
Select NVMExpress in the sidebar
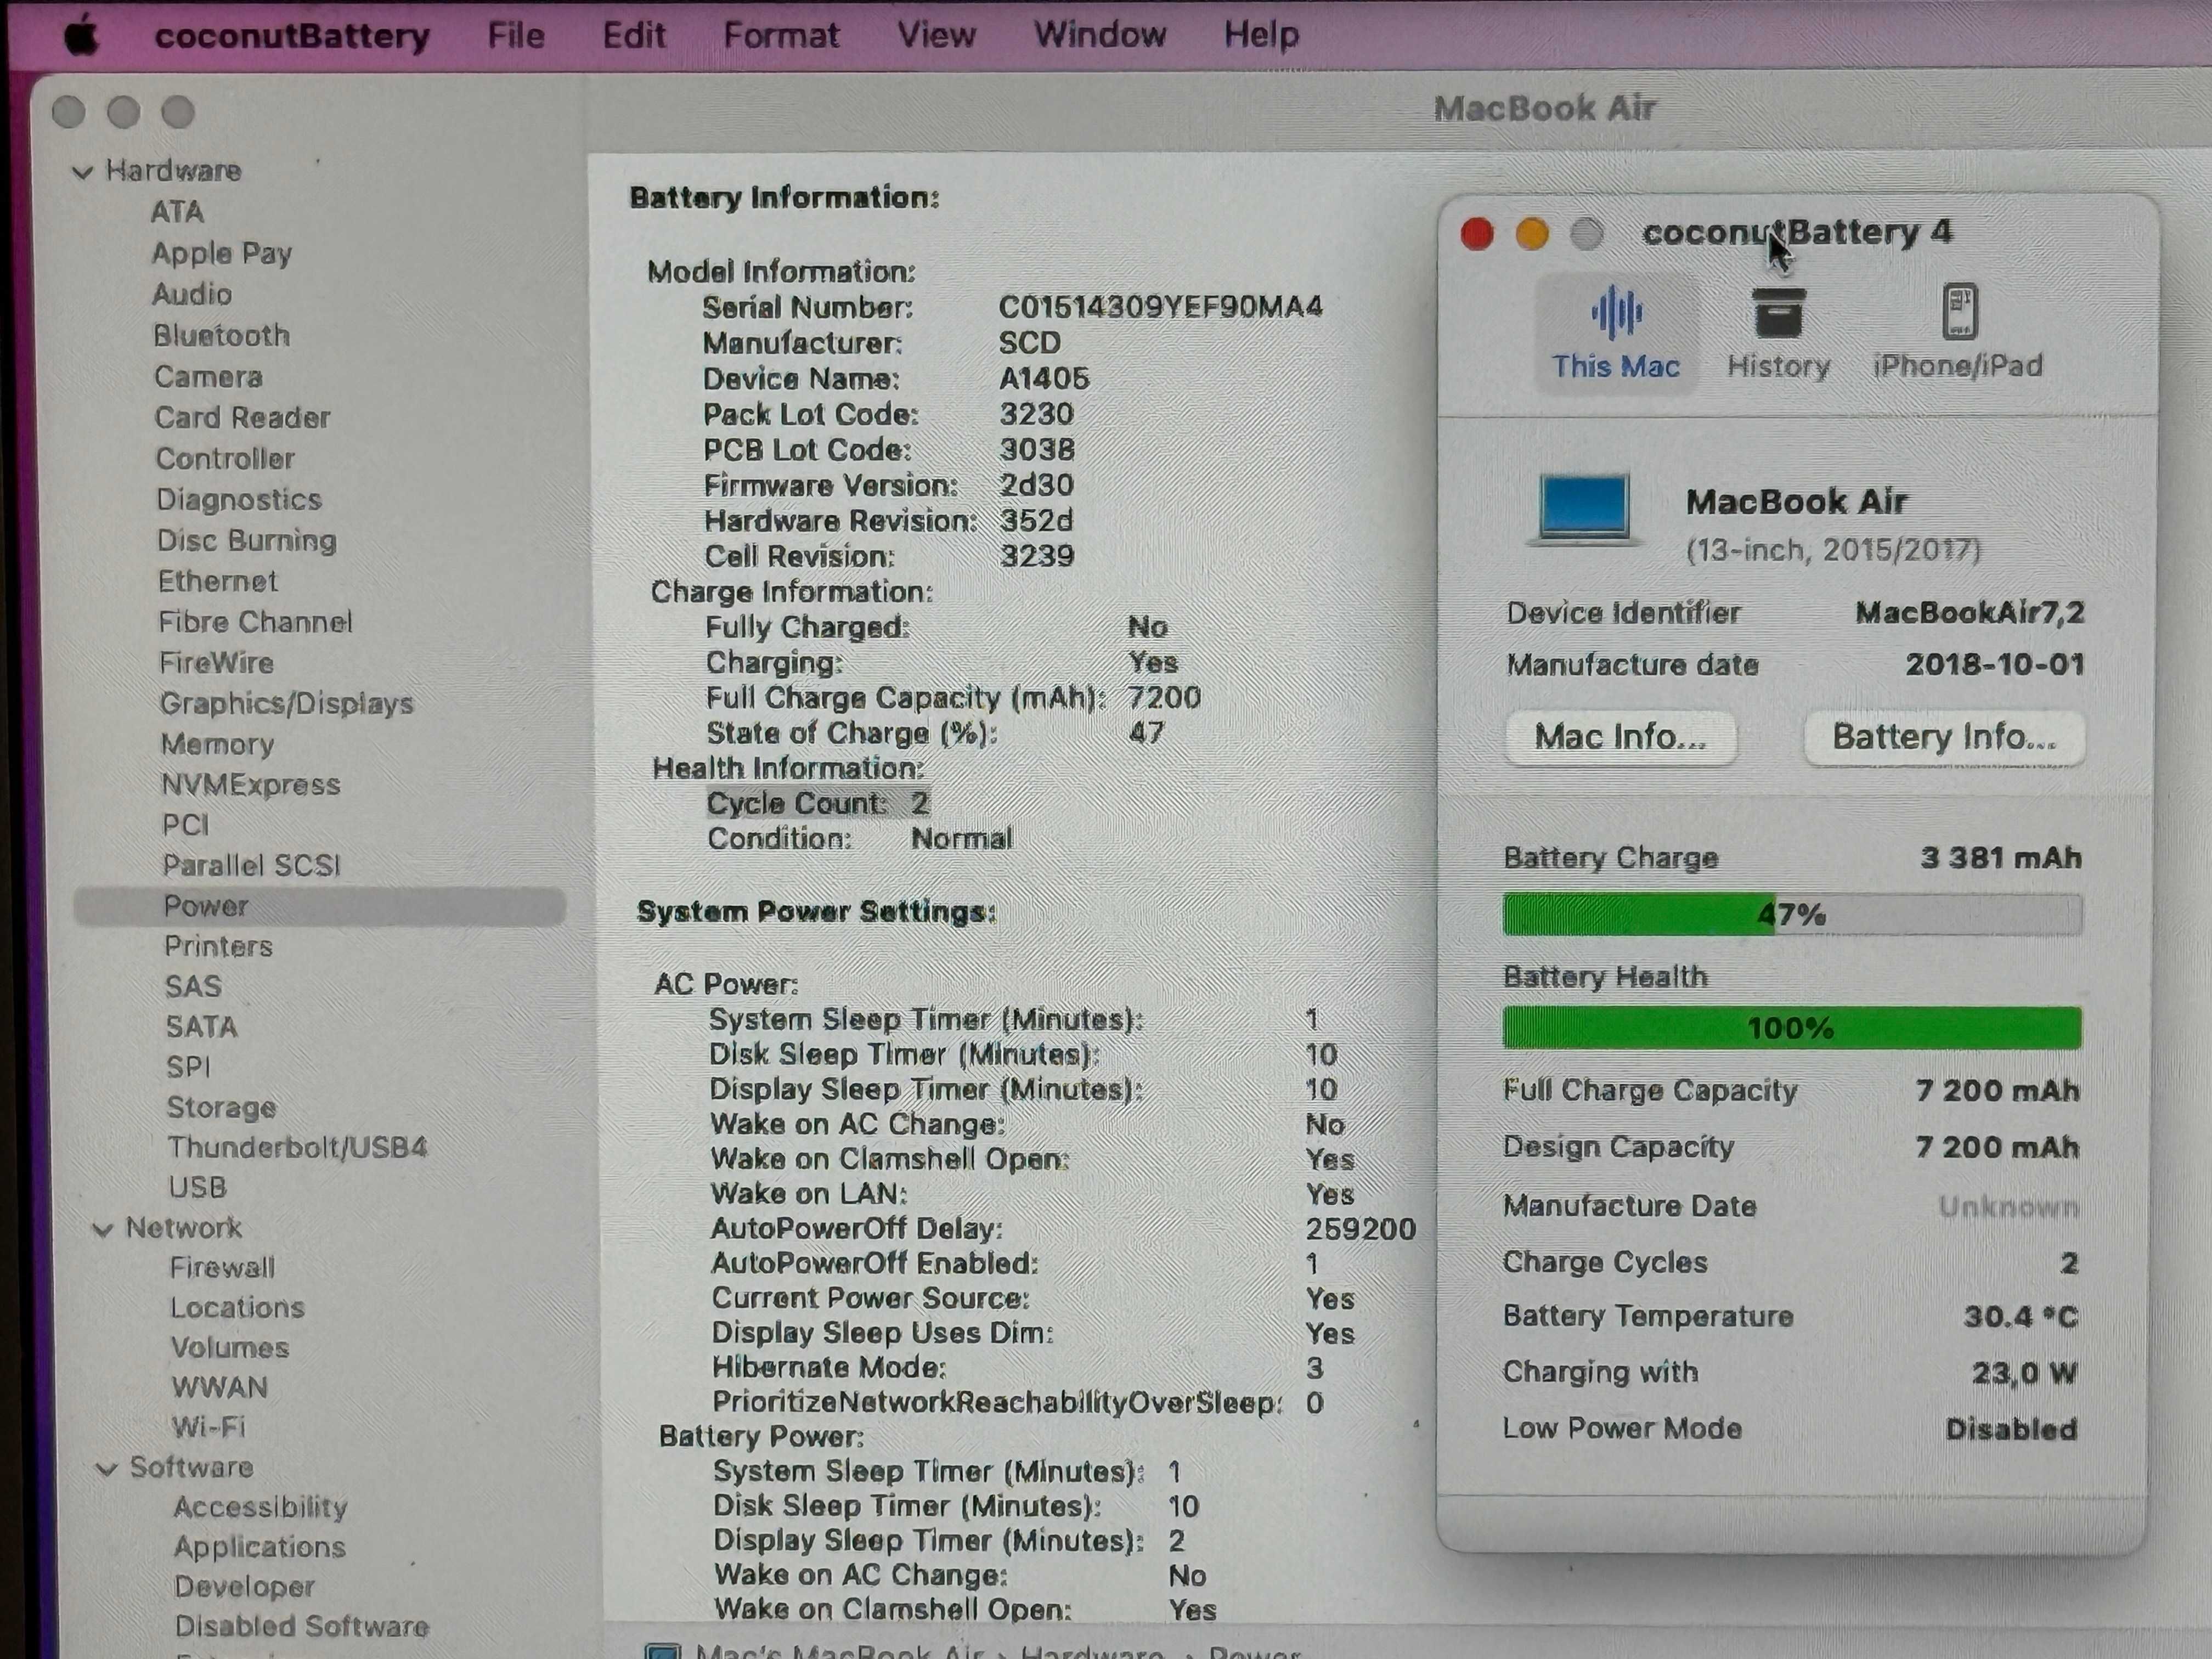pyautogui.click(x=251, y=785)
